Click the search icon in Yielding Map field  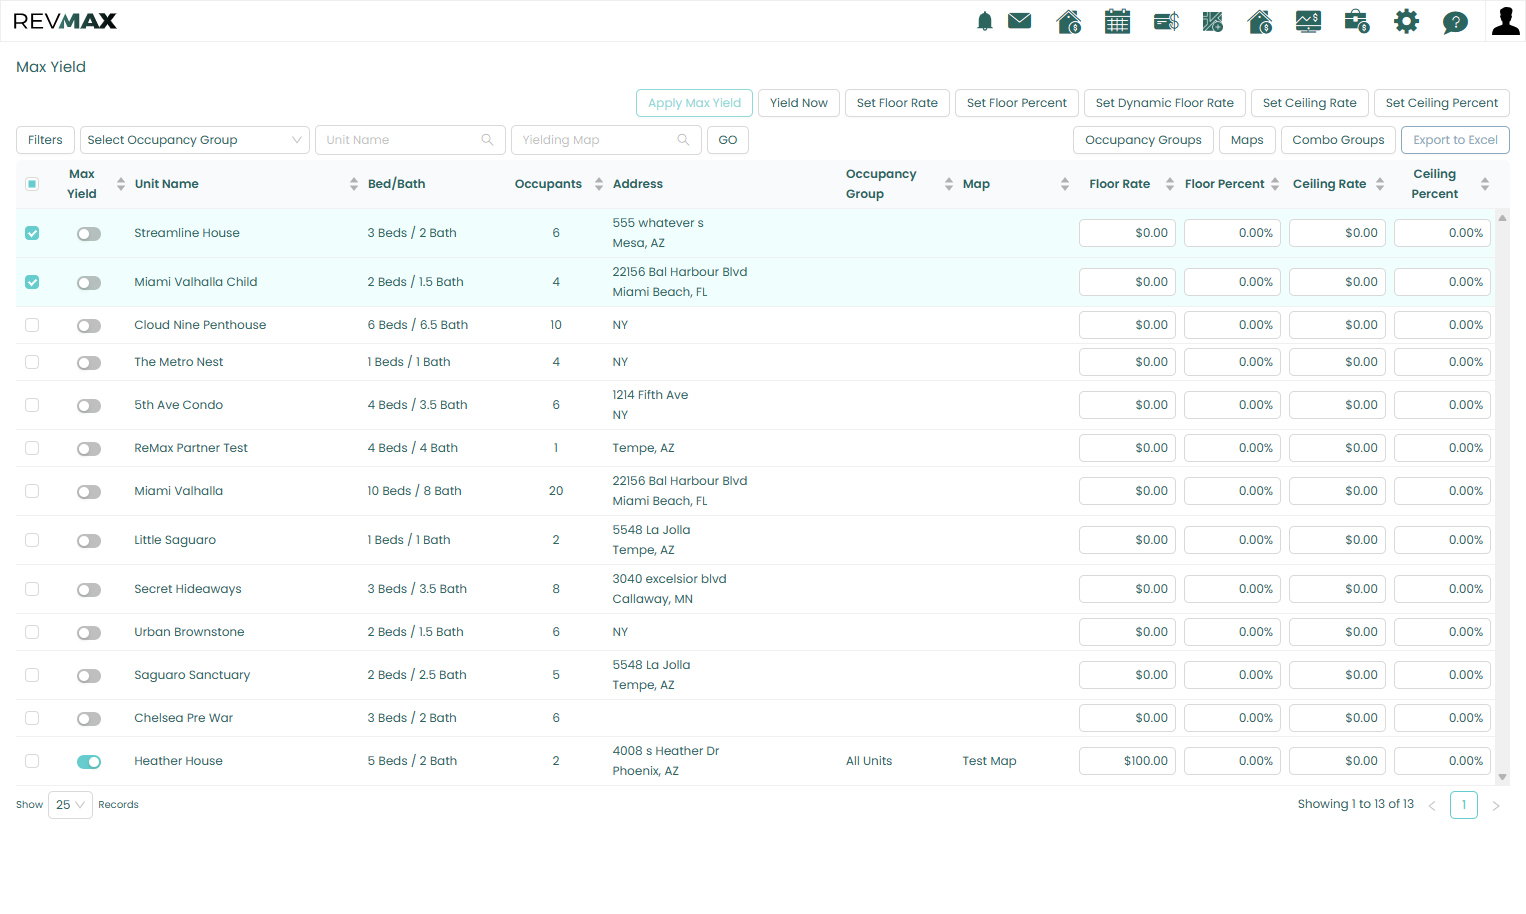(684, 140)
